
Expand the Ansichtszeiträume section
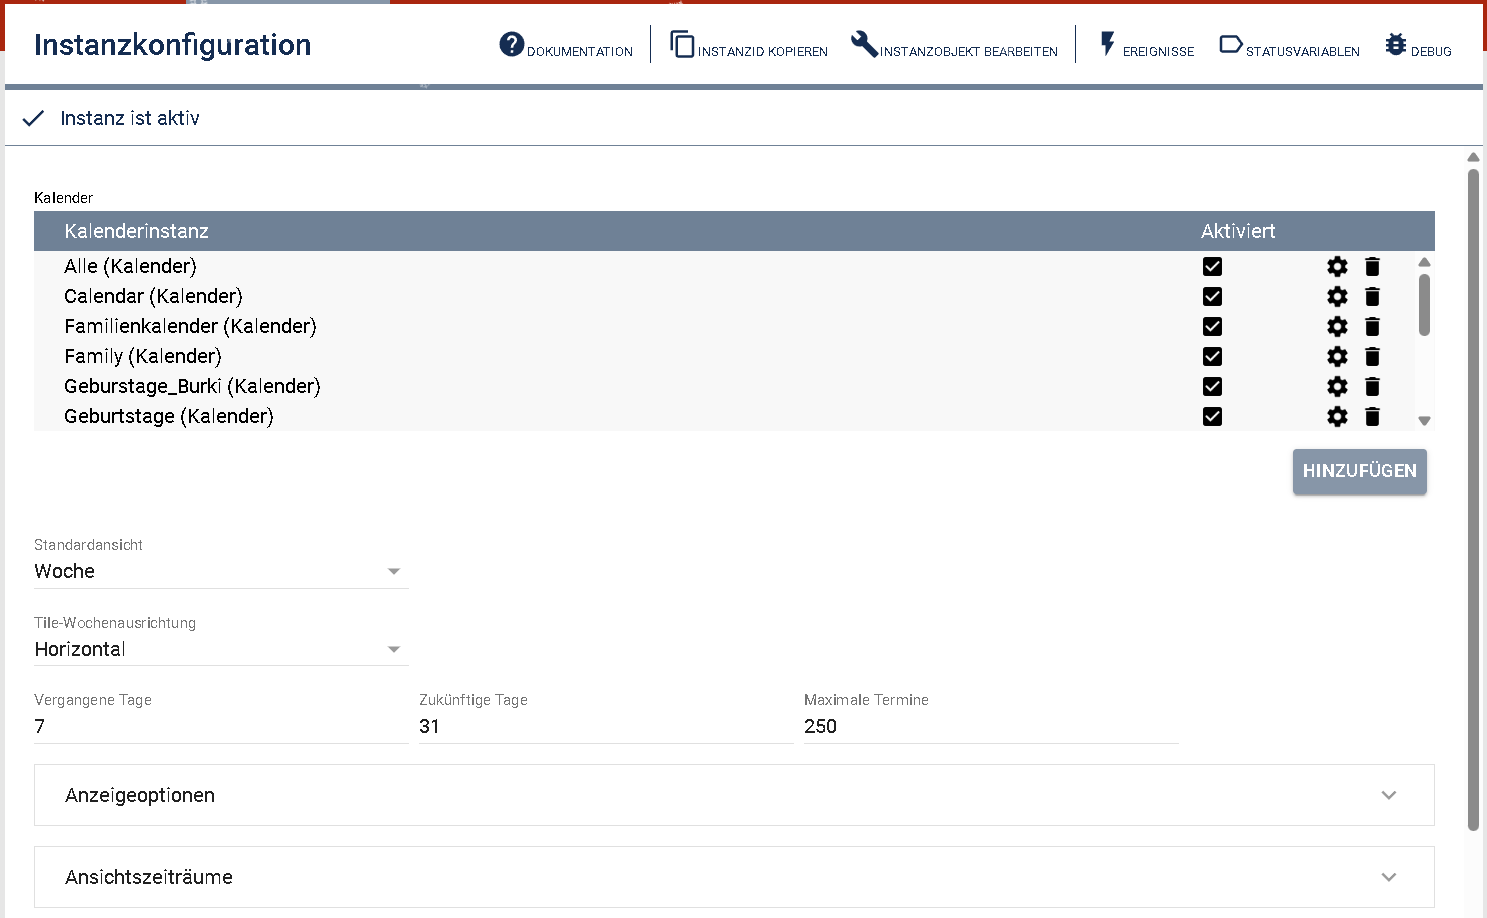734,877
